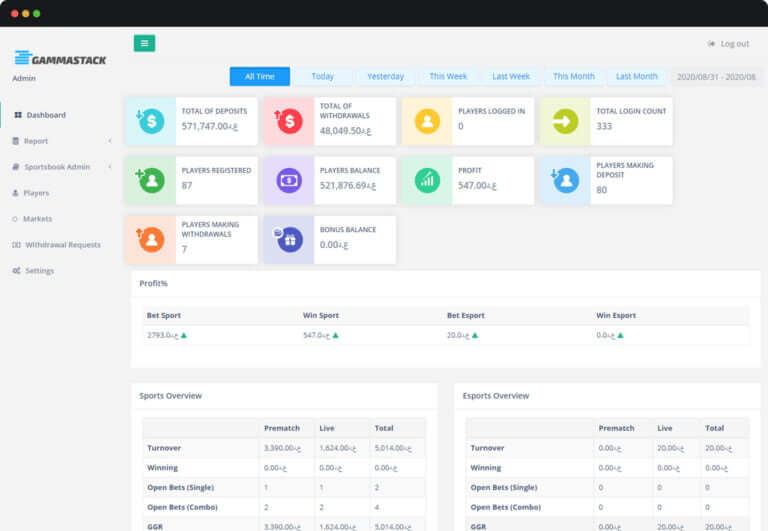Click Sports Overview Turnover Prematch value
This screenshot has width=768, height=531.
click(283, 448)
